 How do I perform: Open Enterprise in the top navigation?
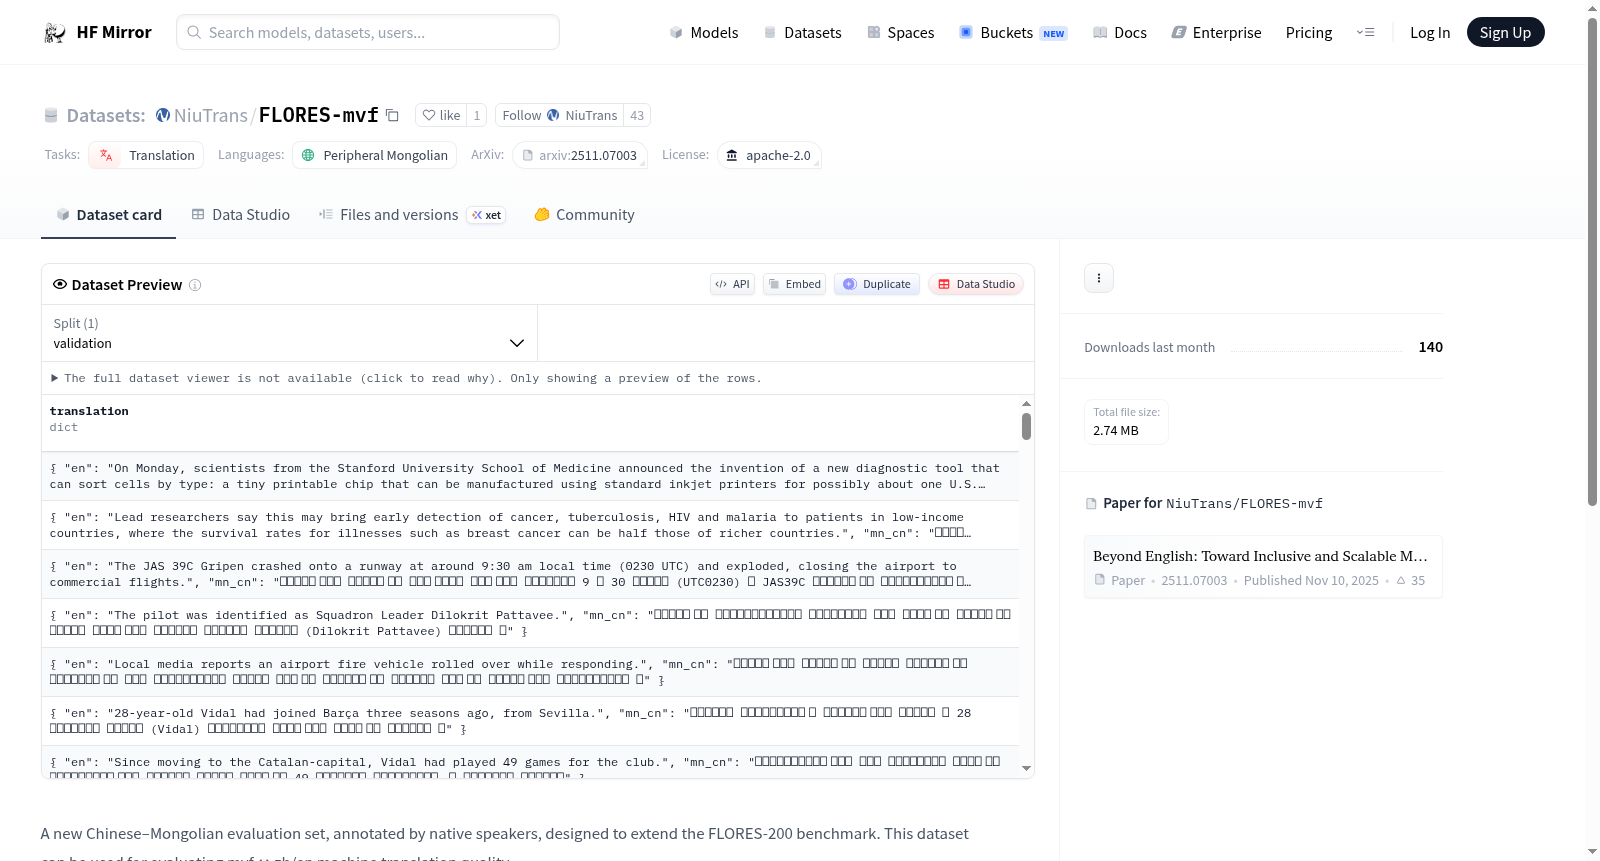(x=1217, y=33)
